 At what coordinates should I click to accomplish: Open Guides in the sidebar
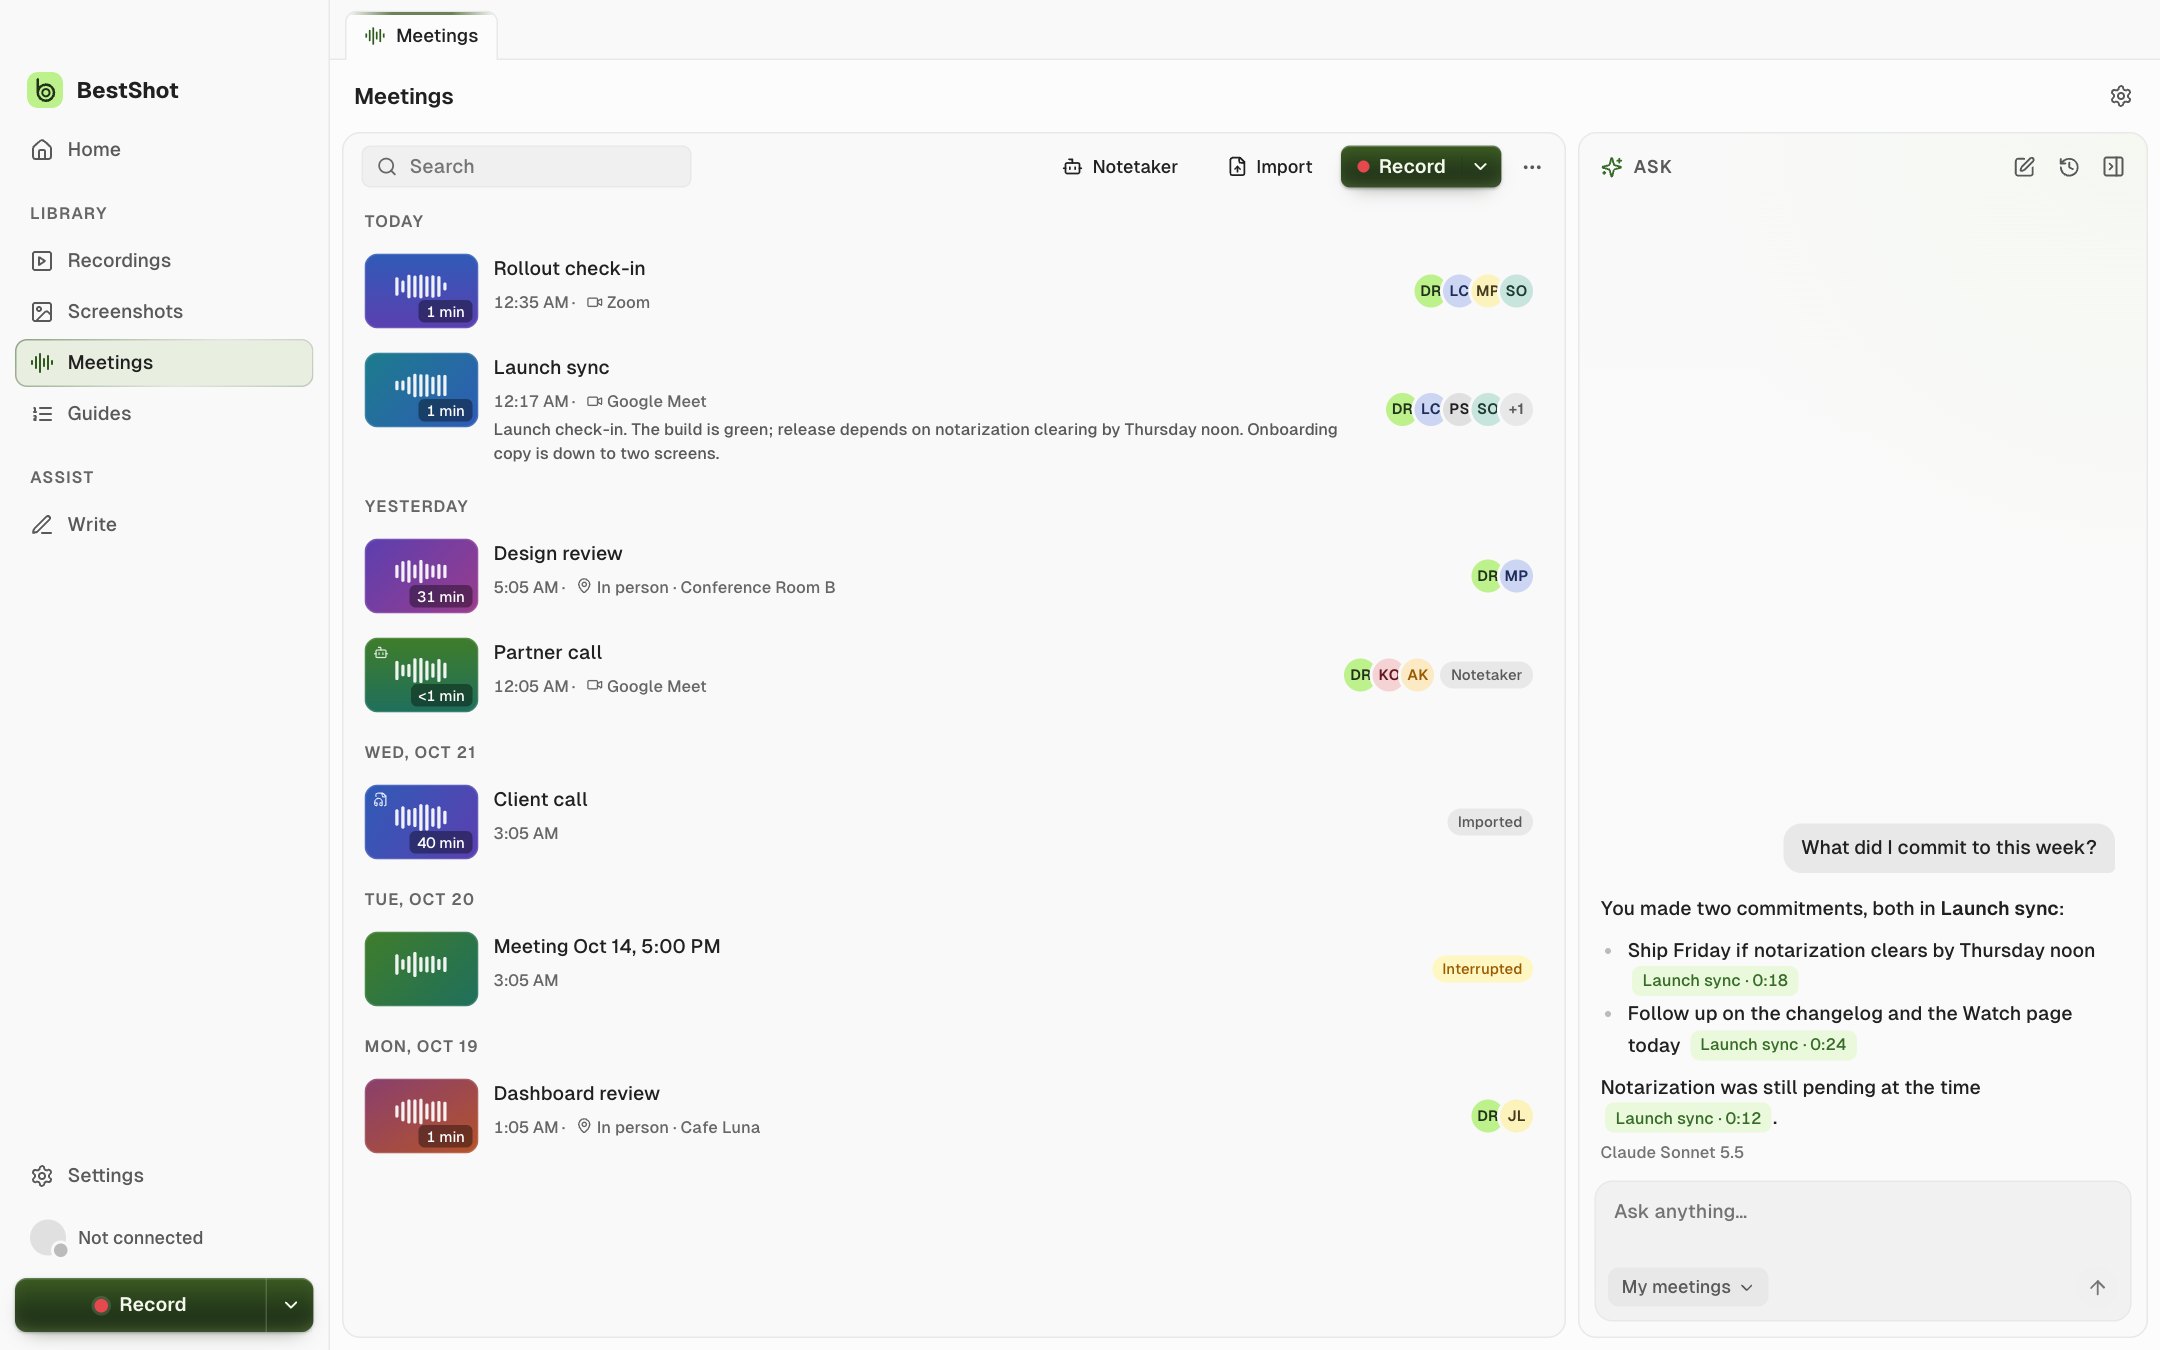[x=164, y=413]
